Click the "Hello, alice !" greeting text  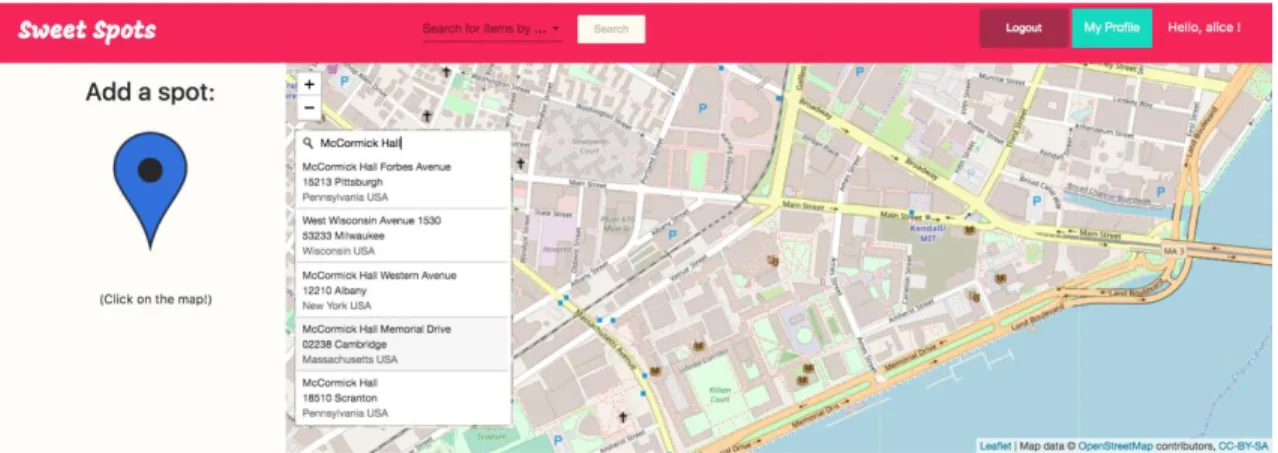pos(1204,28)
